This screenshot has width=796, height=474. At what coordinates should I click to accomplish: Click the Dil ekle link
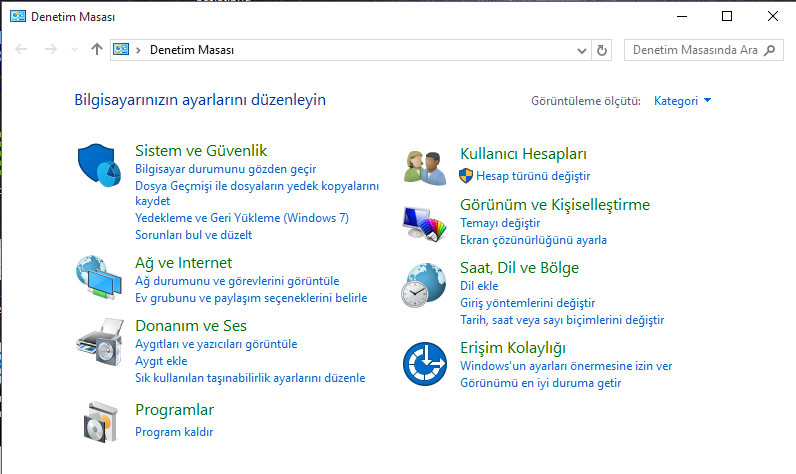click(479, 286)
